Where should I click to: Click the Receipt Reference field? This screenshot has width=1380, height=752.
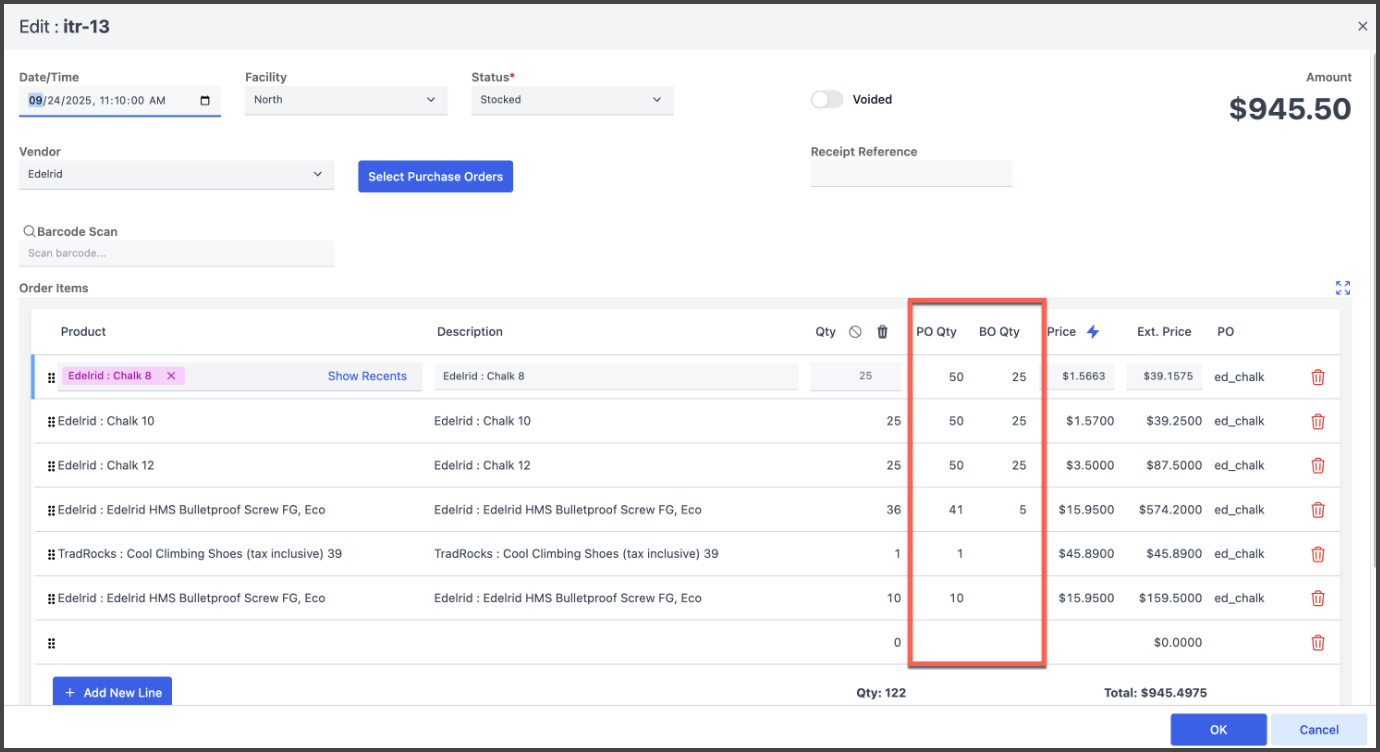[x=911, y=174]
